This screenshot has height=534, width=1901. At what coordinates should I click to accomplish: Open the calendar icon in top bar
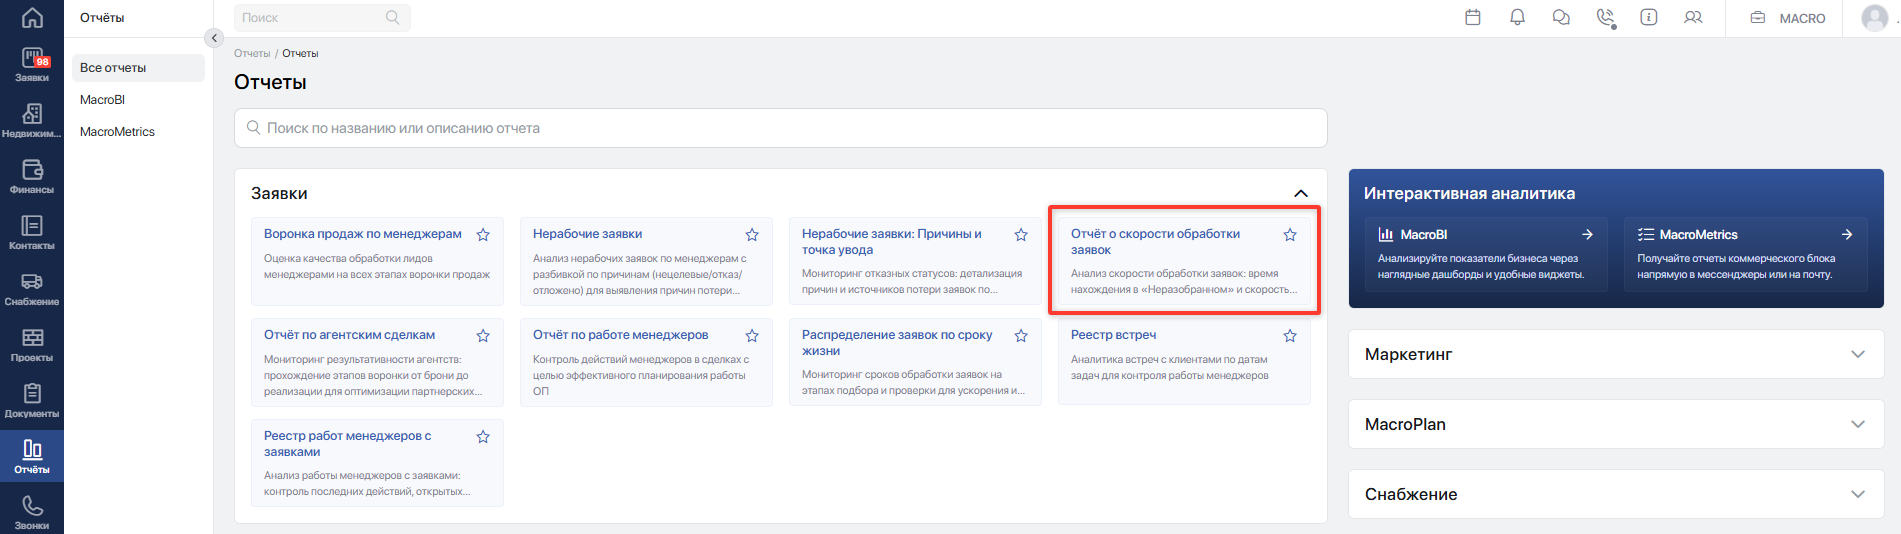pos(1473,17)
